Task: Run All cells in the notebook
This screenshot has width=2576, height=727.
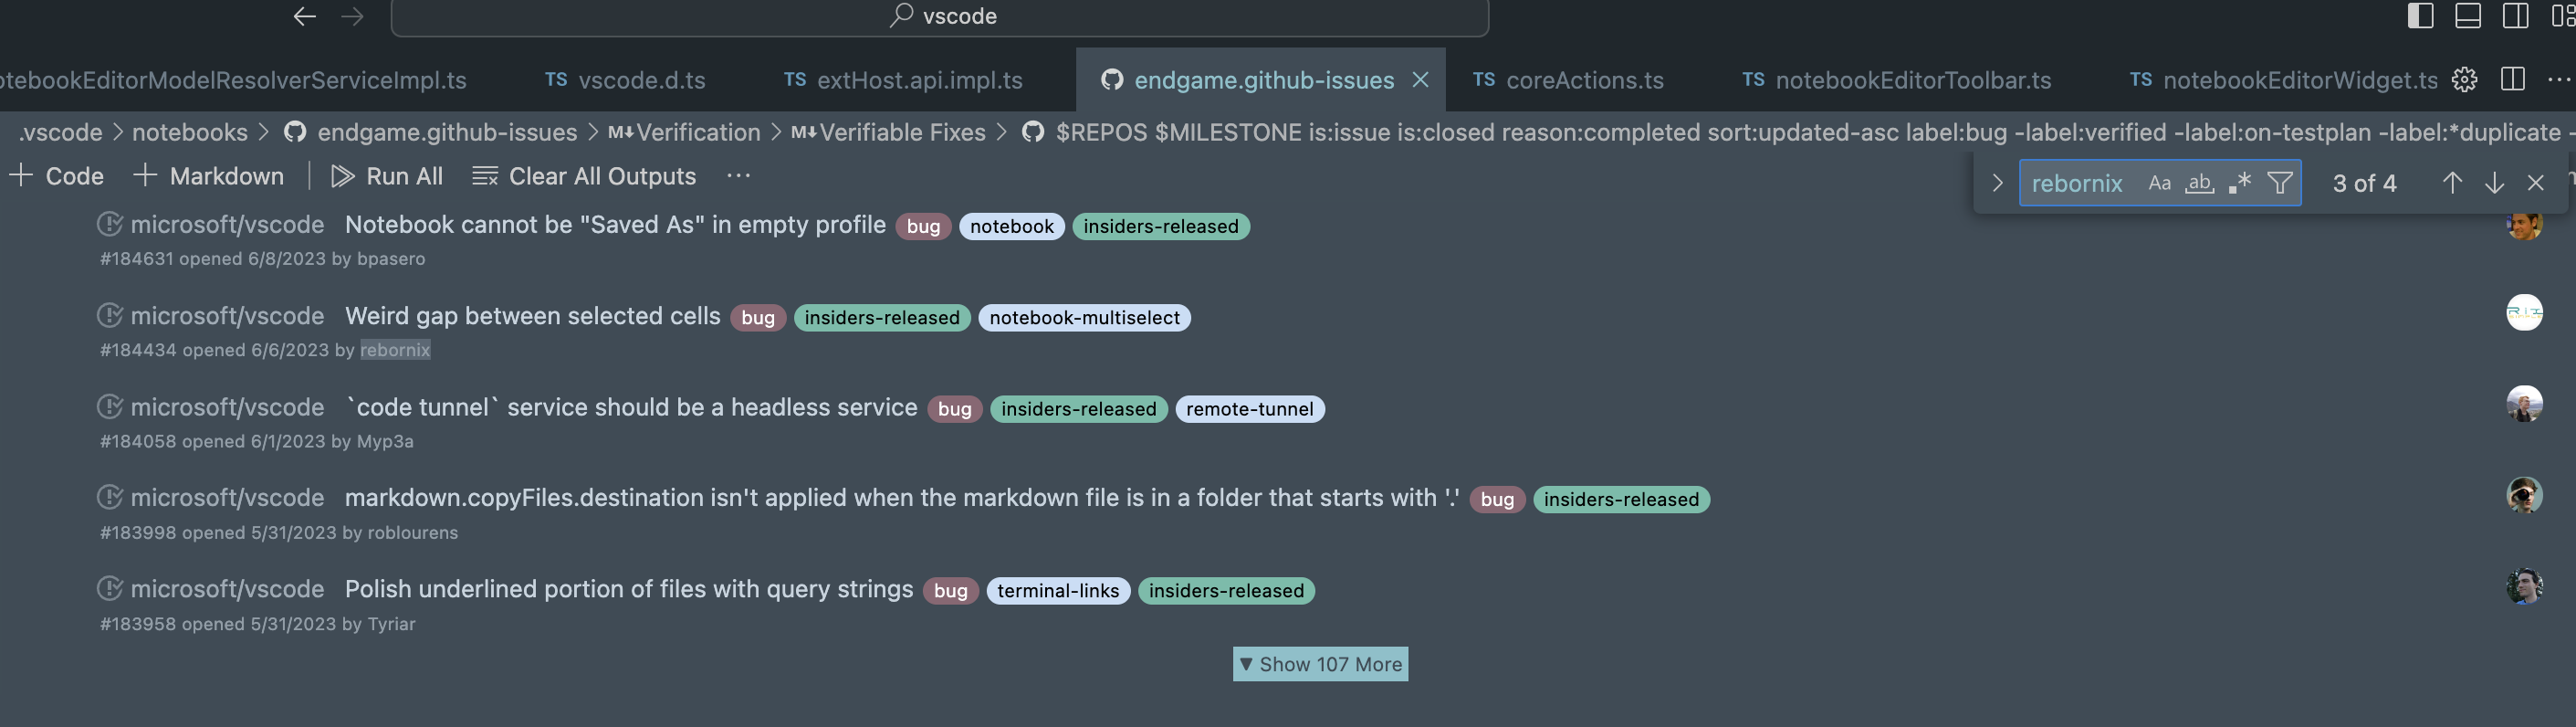Action: 388,176
